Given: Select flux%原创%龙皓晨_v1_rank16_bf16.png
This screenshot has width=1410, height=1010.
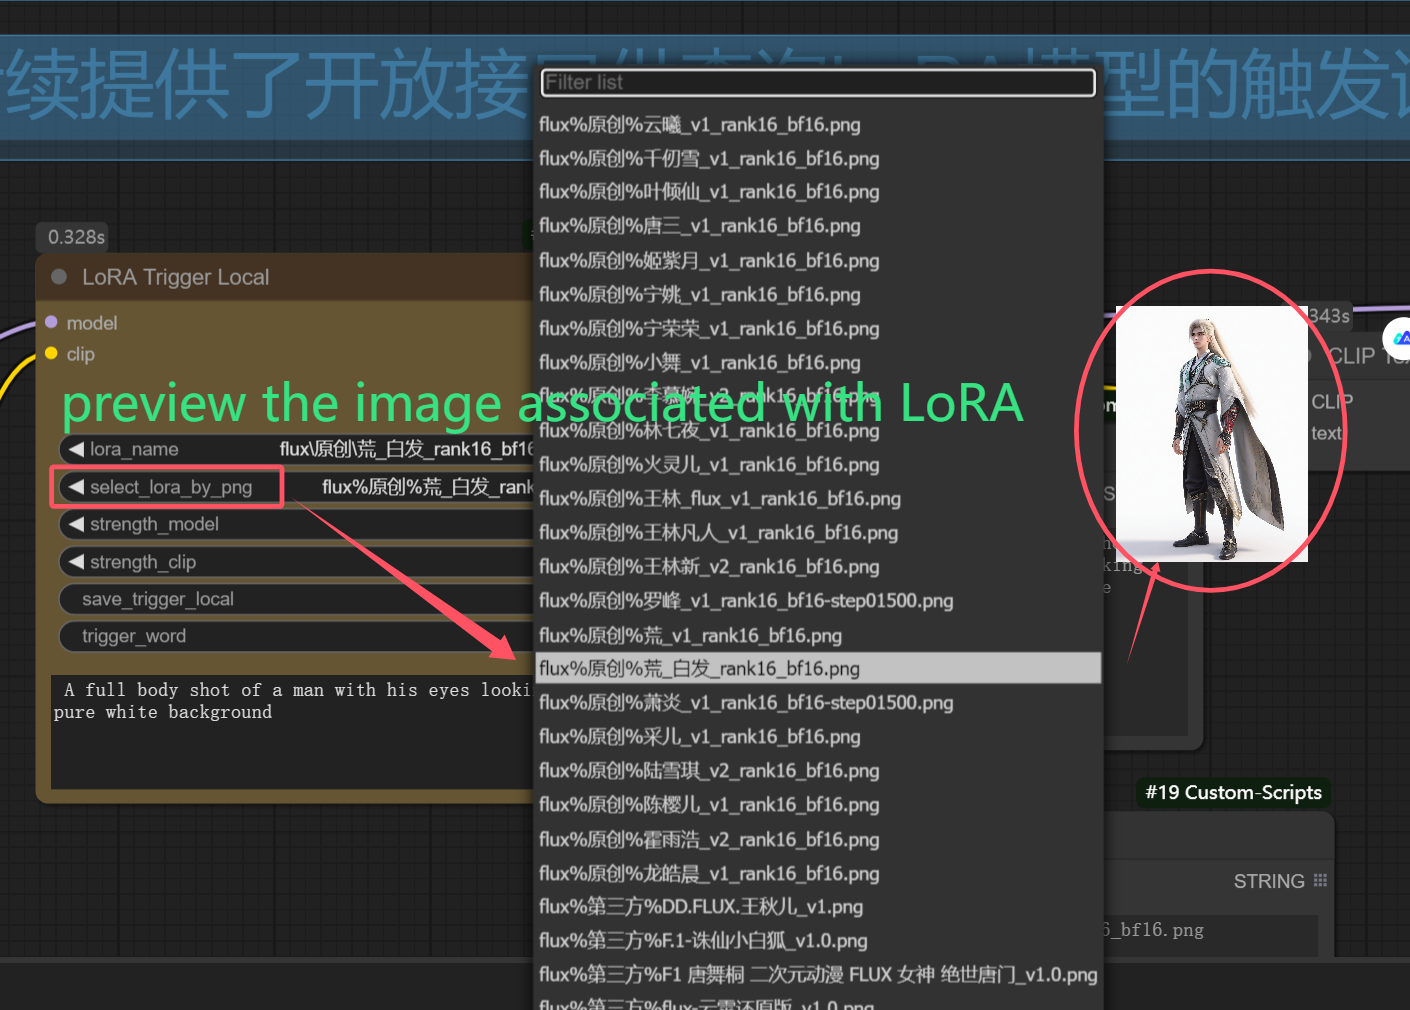Looking at the screenshot, I should pyautogui.click(x=818, y=874).
